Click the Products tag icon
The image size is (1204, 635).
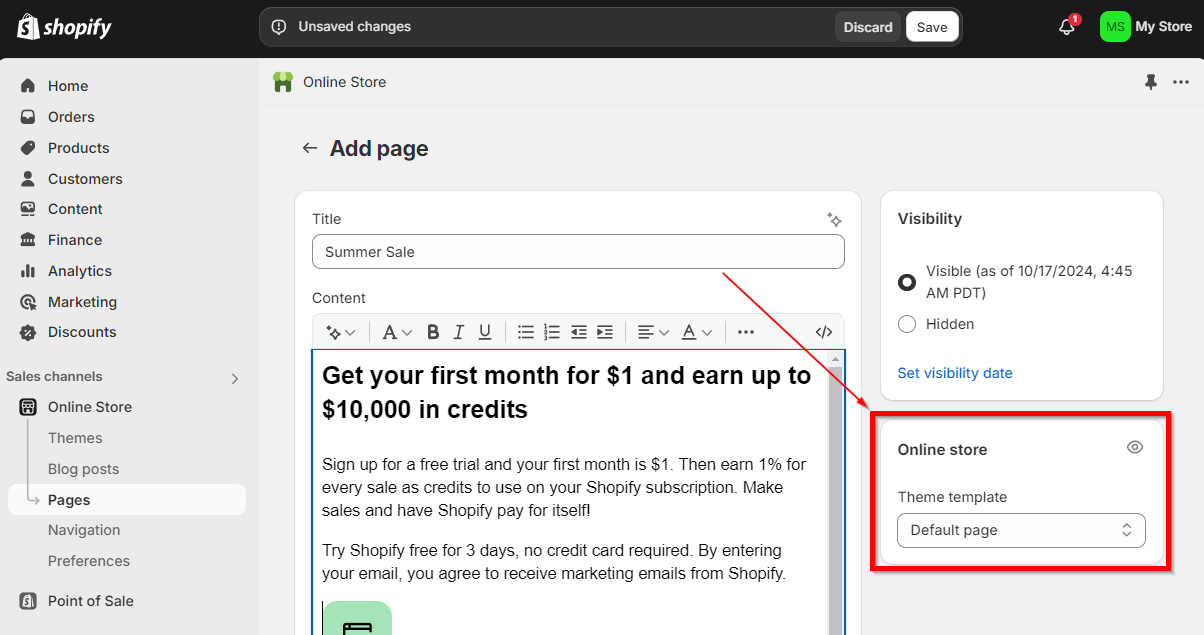(x=28, y=148)
